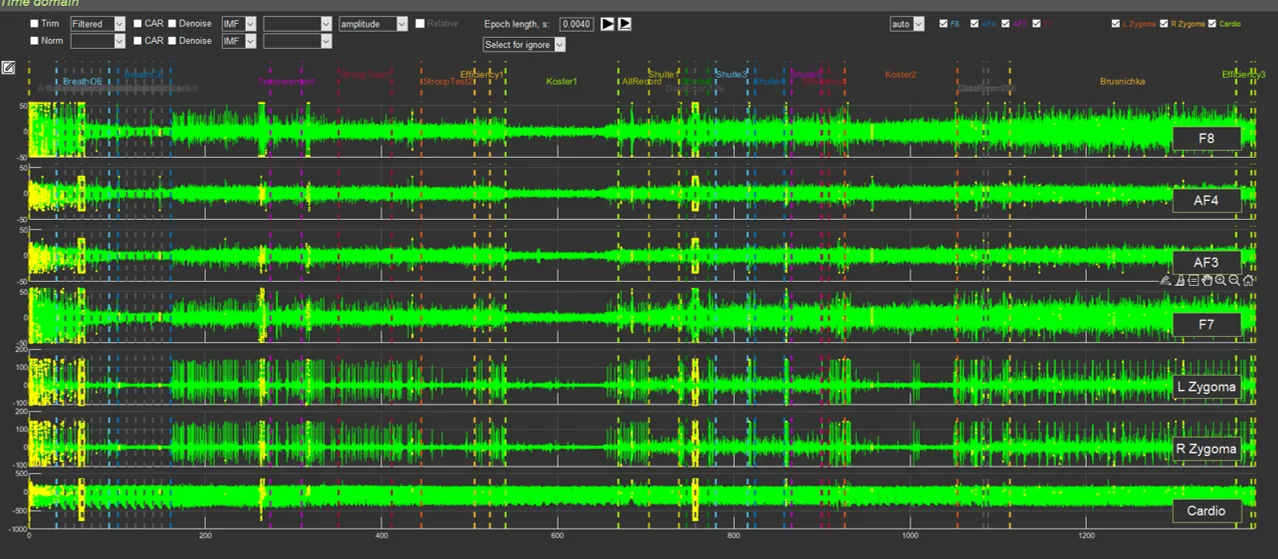Open the empty dropdown after bottom IMF
The image size is (1278, 559).
click(x=297, y=41)
